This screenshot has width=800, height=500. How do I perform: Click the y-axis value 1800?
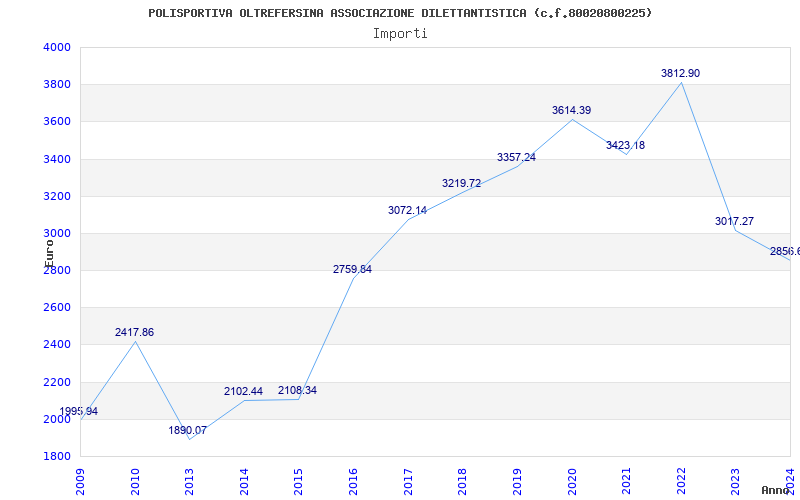click(57, 457)
